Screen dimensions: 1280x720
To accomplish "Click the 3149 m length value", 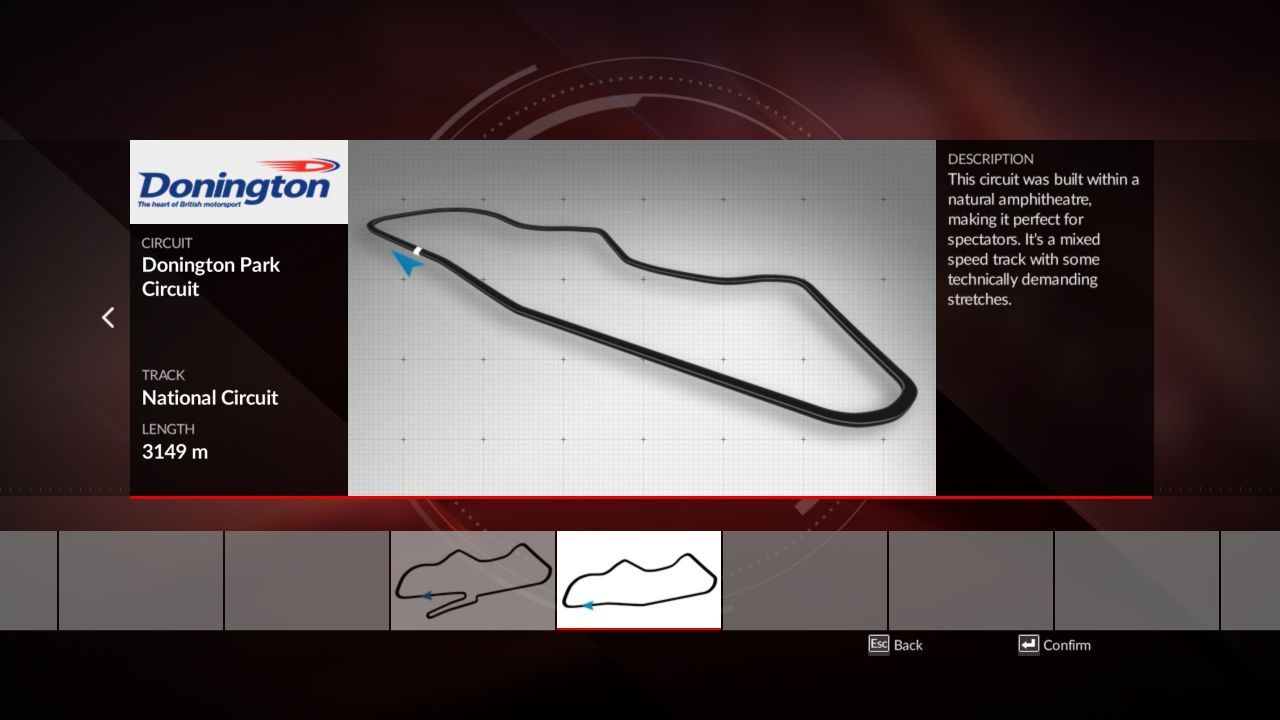I will click(175, 452).
